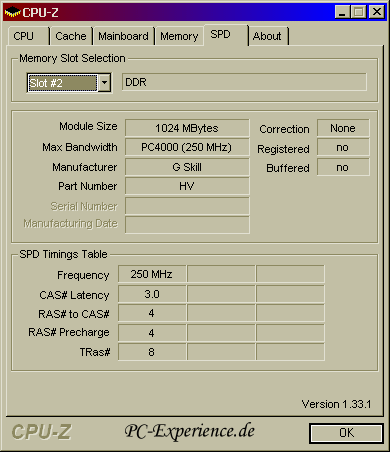Click the CPU-Z chip icon in title bar
Image resolution: width=390 pixels, height=452 pixels.
click(x=13, y=12)
